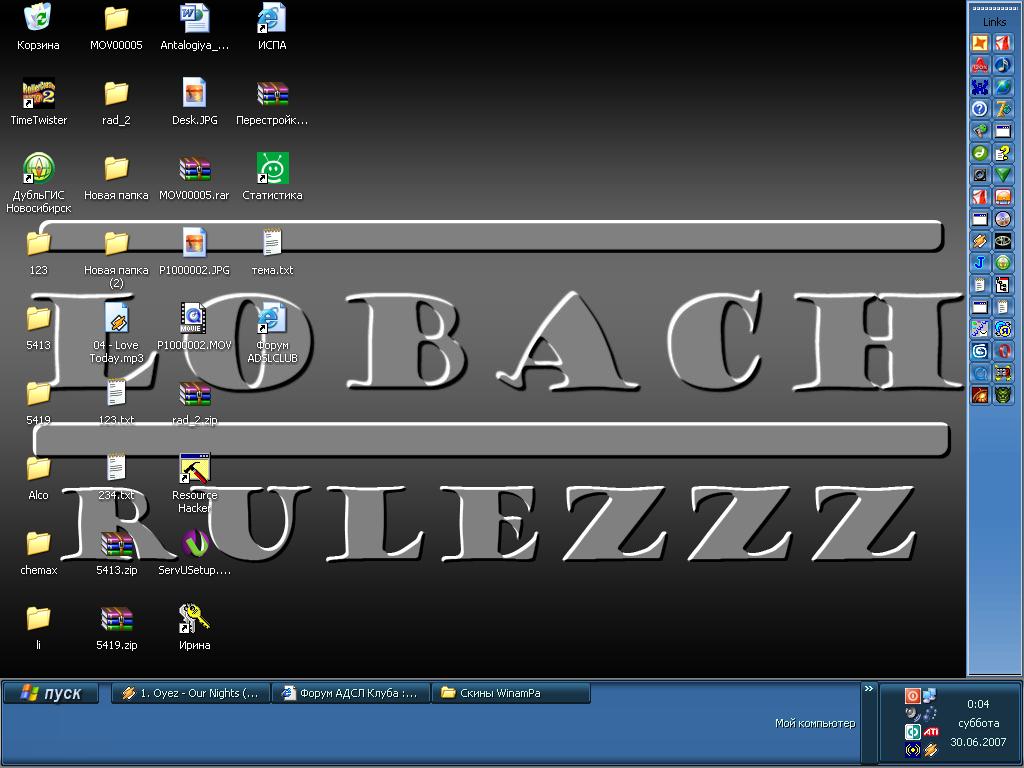This screenshot has height=768, width=1024.
Task: Open the Мой компьютер toolbar
Action: tap(814, 723)
